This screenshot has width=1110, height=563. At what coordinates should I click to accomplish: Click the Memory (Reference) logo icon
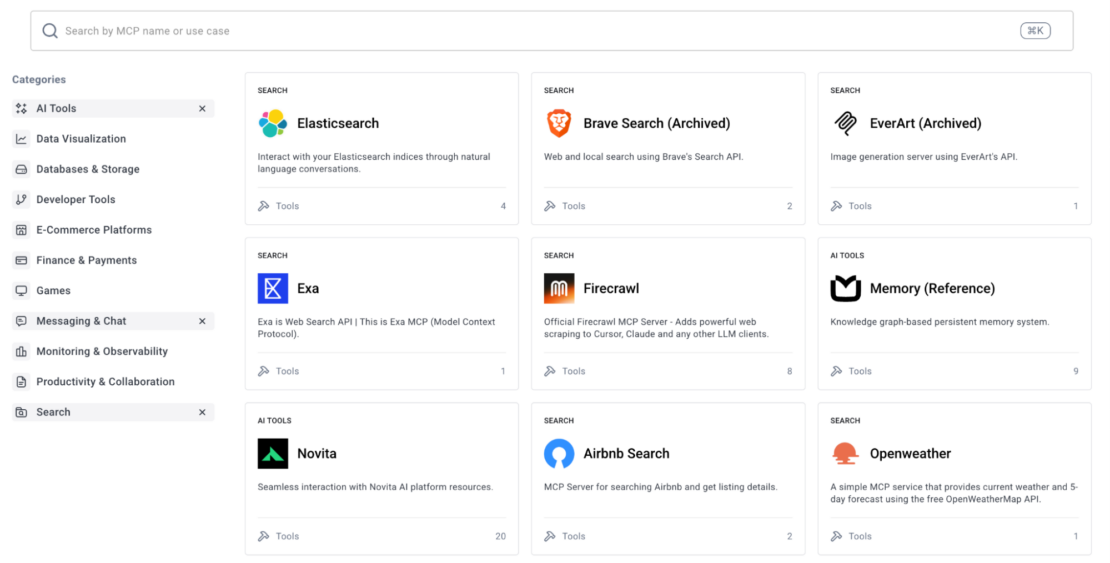[845, 288]
